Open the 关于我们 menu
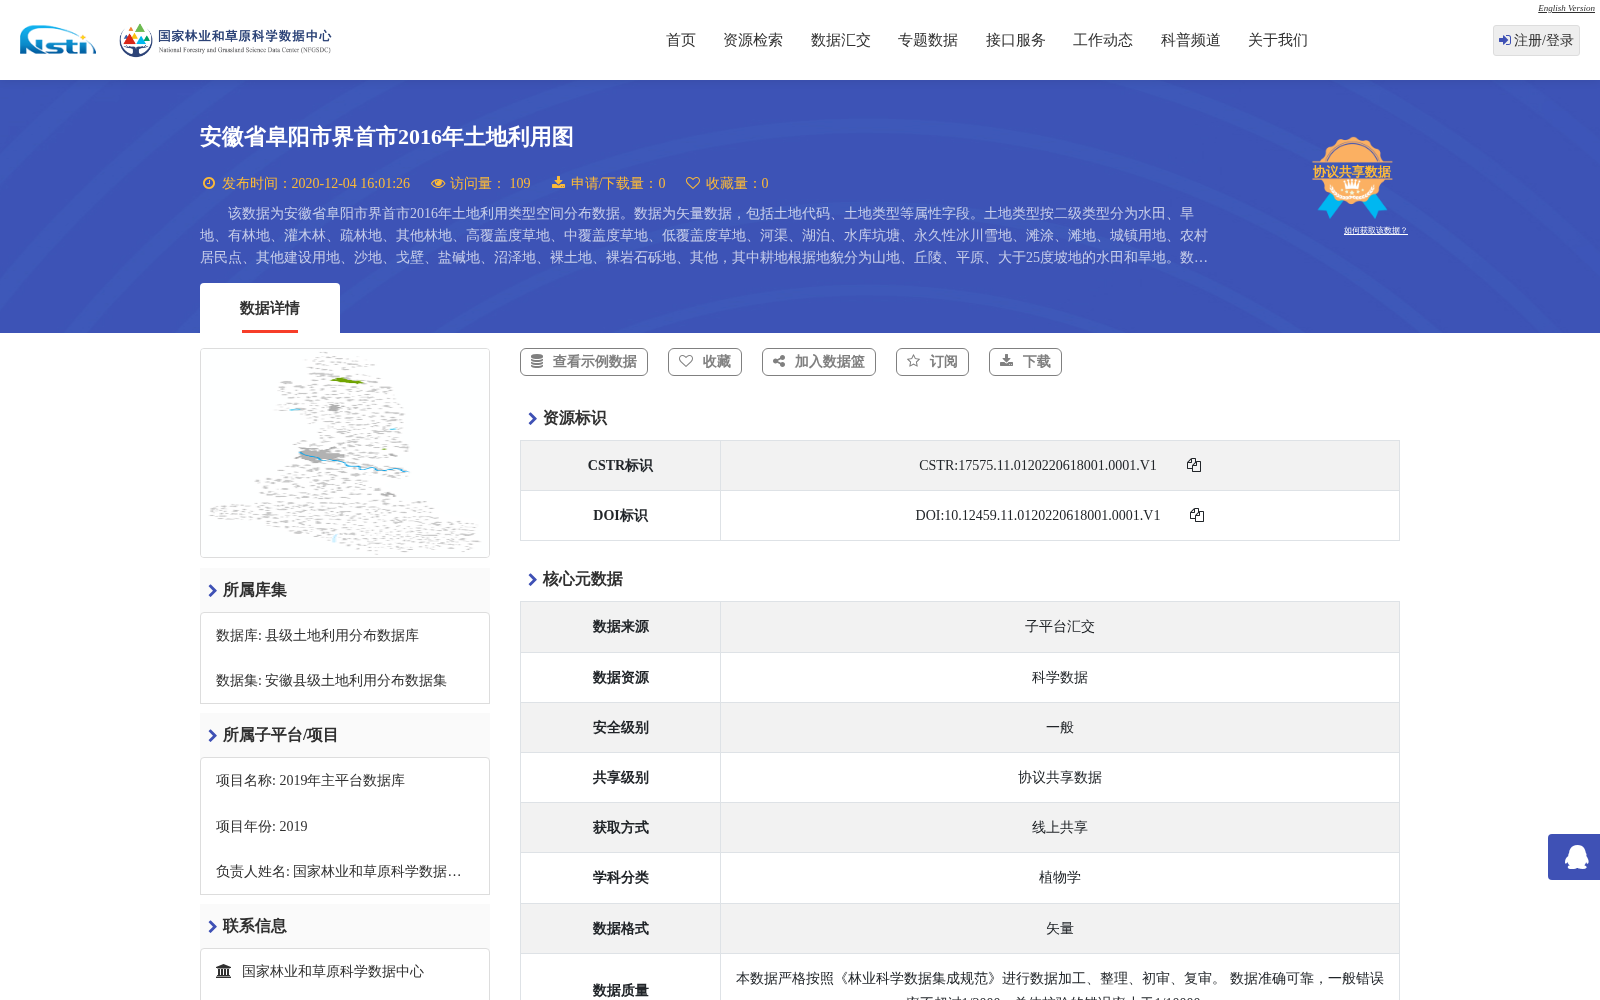The image size is (1600, 1000). click(1278, 40)
